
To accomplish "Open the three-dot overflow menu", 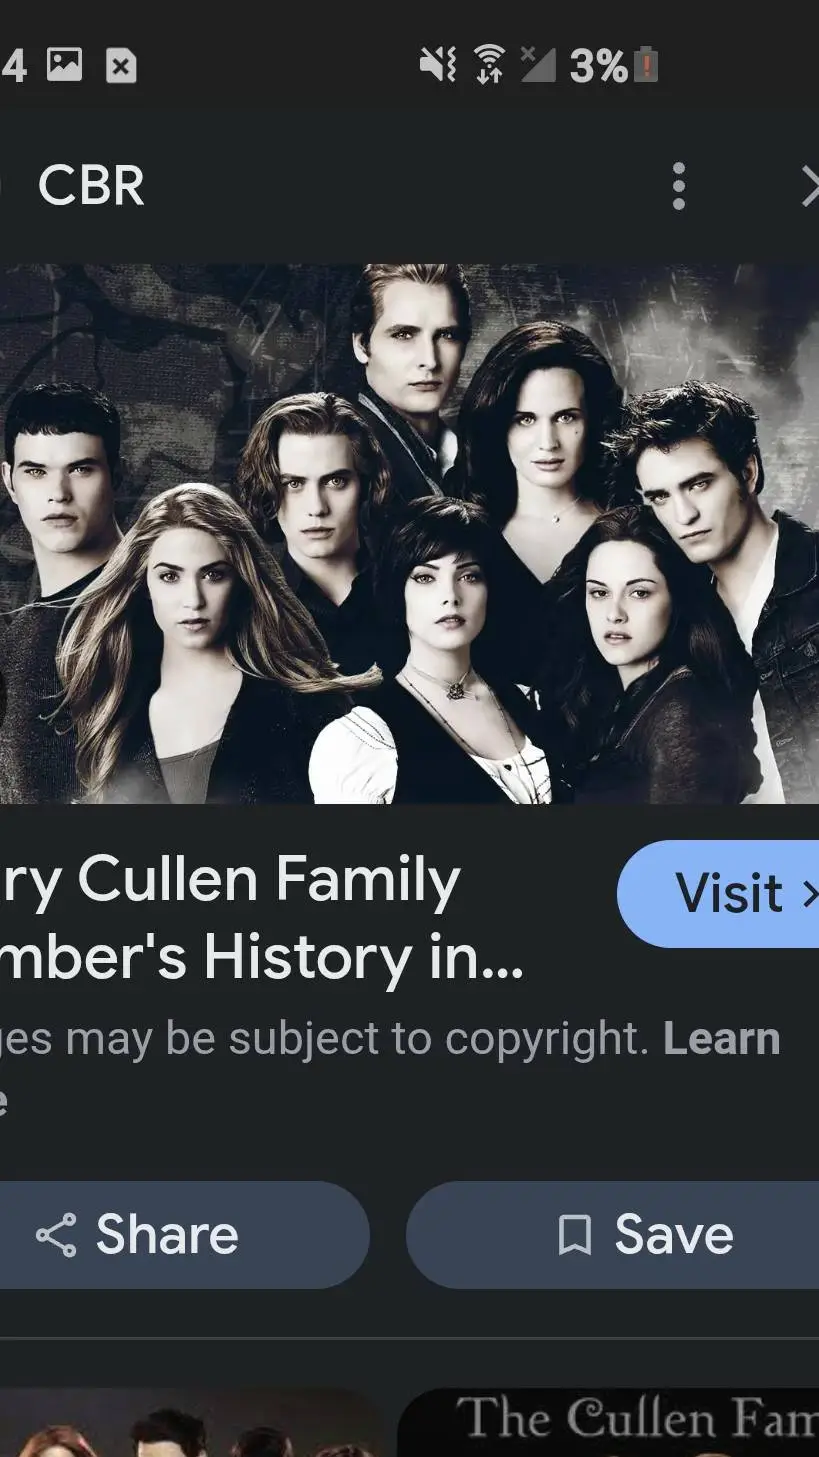I will [x=679, y=186].
